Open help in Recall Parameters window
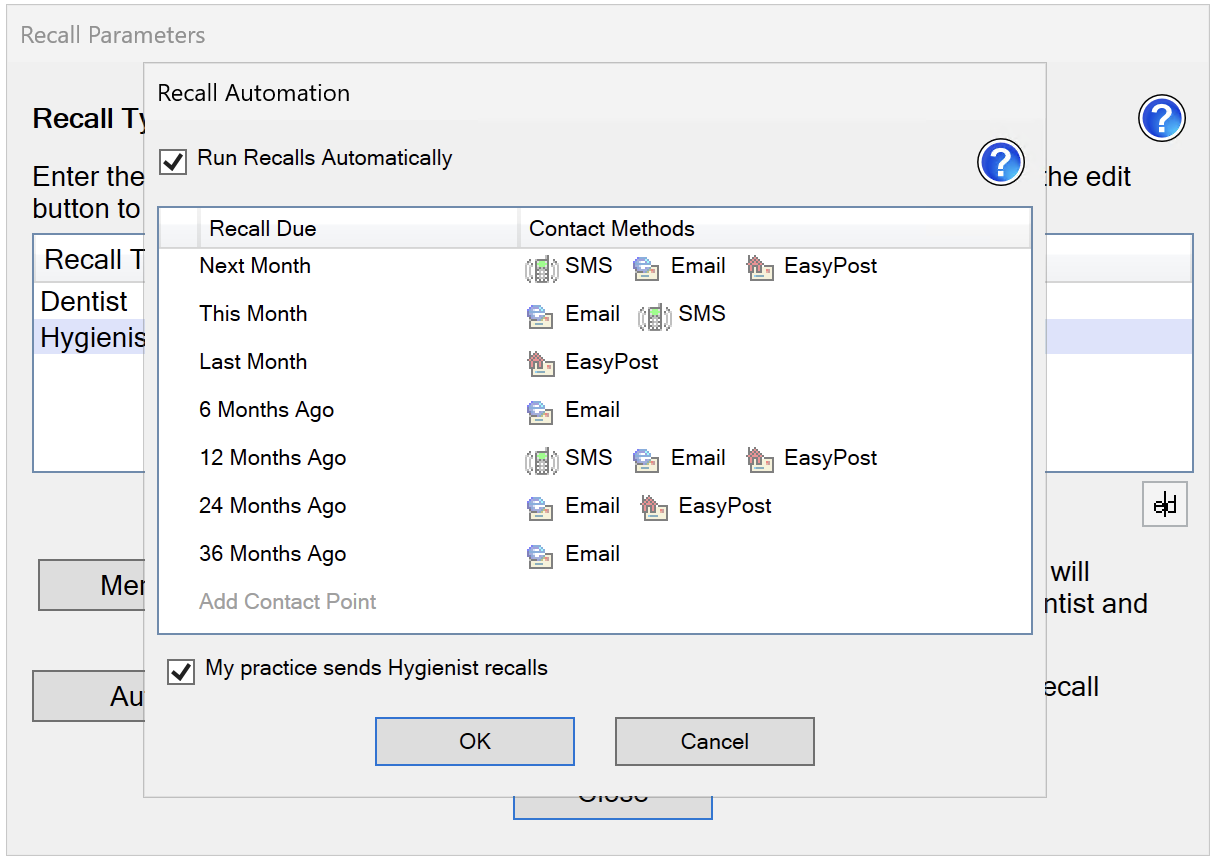Viewport: 1216px width, 862px height. coord(1161,119)
